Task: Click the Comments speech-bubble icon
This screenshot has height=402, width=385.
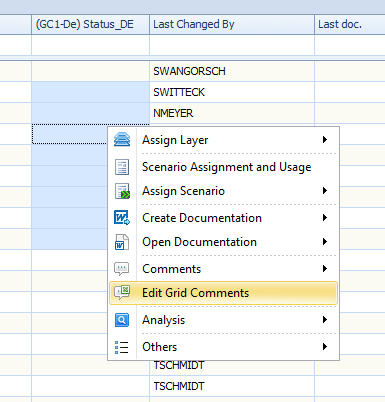Action: [x=122, y=269]
